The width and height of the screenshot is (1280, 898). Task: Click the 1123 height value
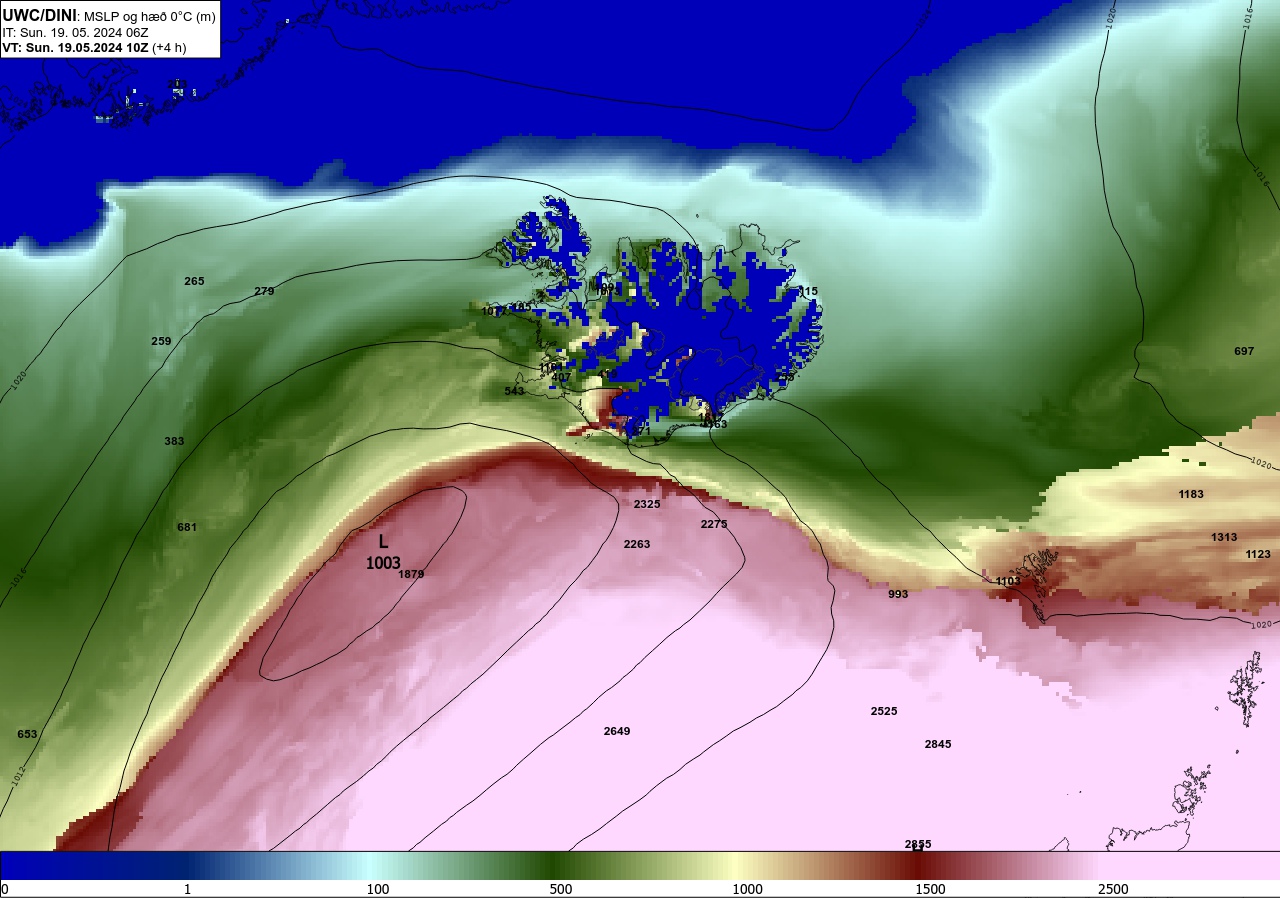tap(1258, 554)
